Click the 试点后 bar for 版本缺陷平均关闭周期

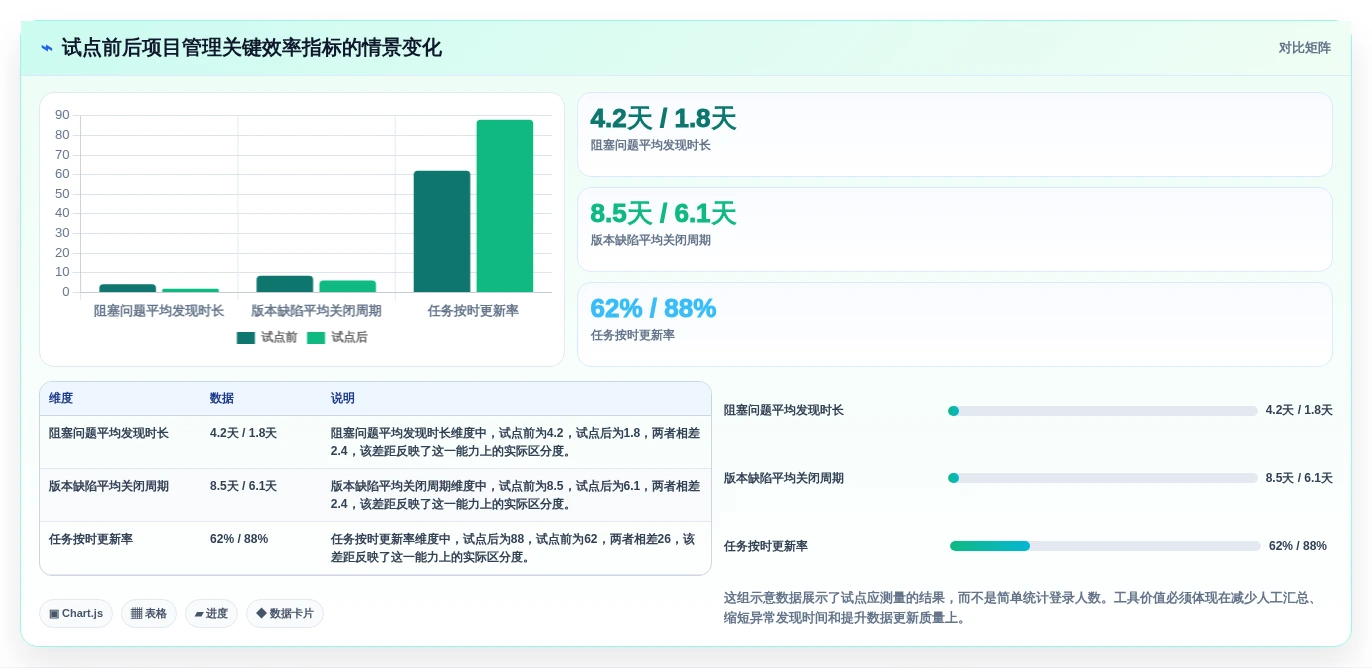348,287
